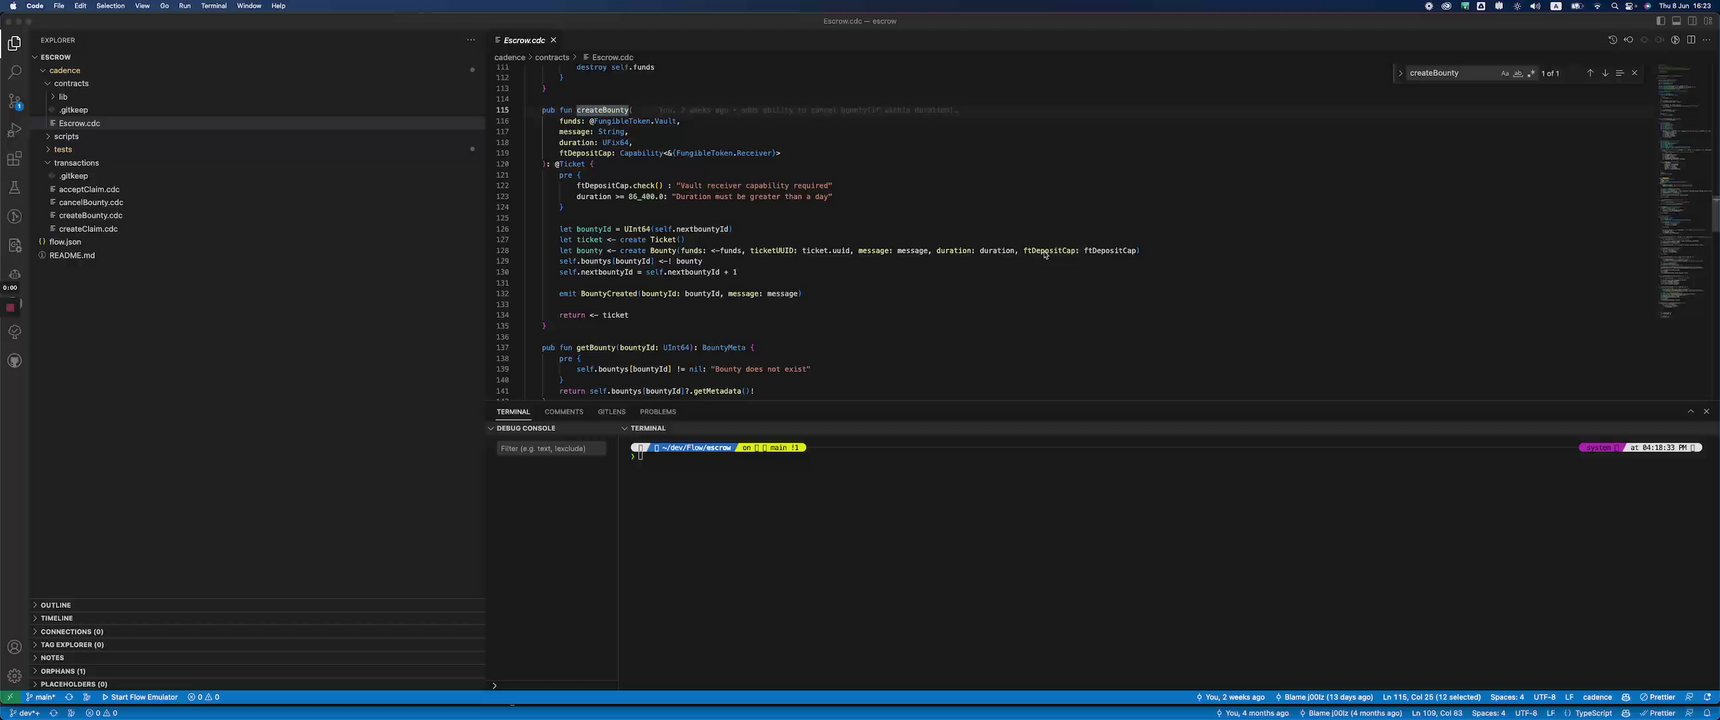Toggle Use Regular Expression in find

tap(1531, 73)
